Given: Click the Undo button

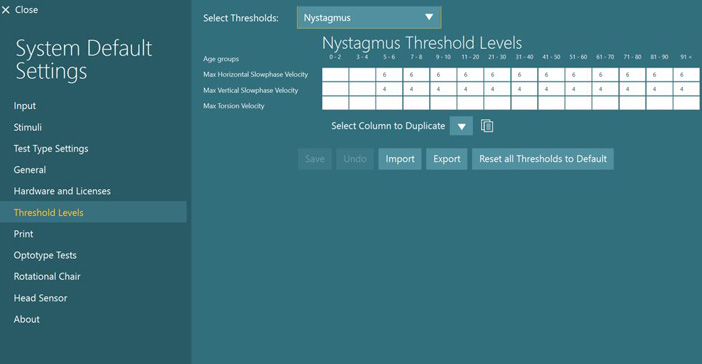Looking at the screenshot, I should pos(355,159).
